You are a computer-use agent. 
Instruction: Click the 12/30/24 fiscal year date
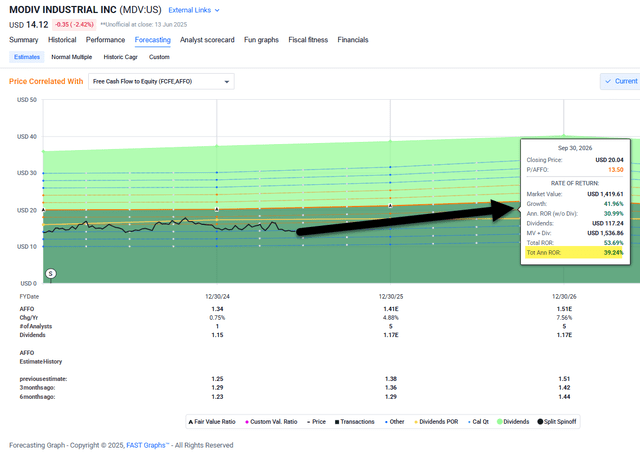coord(217,297)
